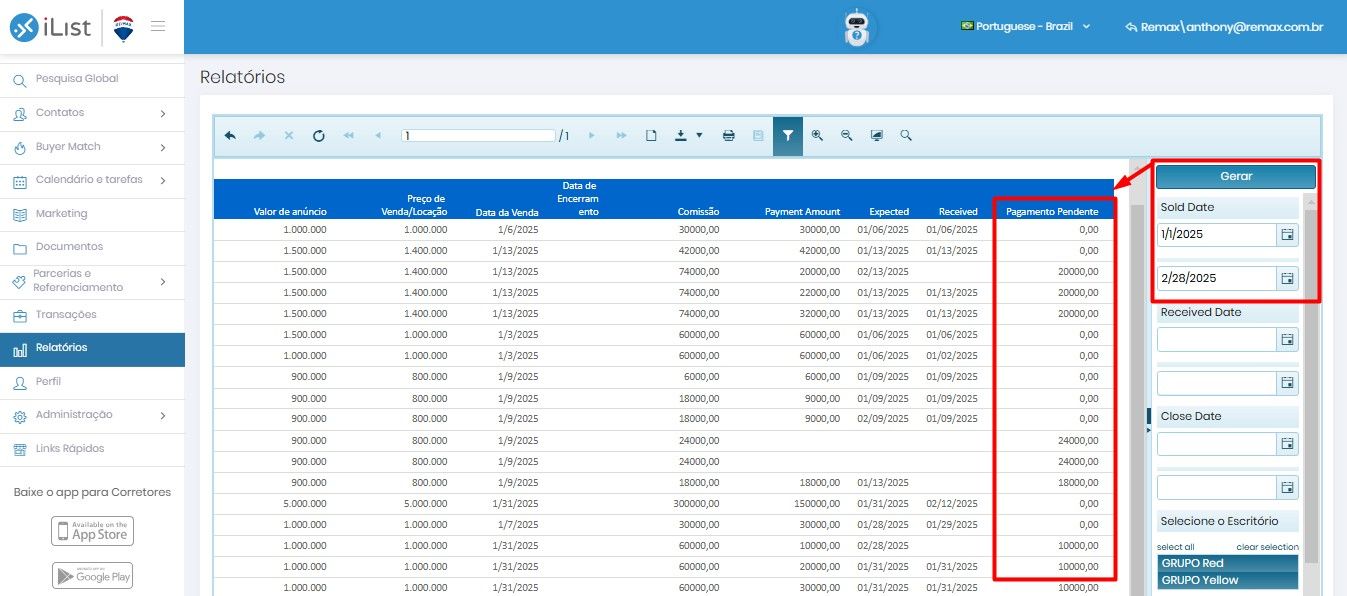Click the Remax\anthony@remax.com.br account link
1347x596 pixels.
click(1224, 27)
